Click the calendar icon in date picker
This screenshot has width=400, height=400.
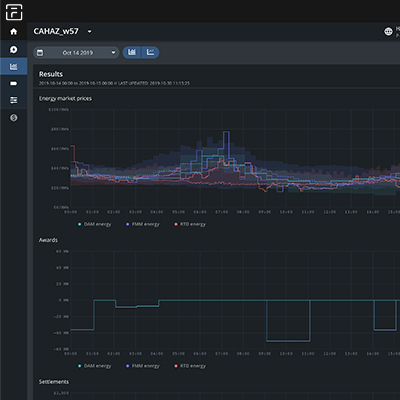[x=40, y=53]
